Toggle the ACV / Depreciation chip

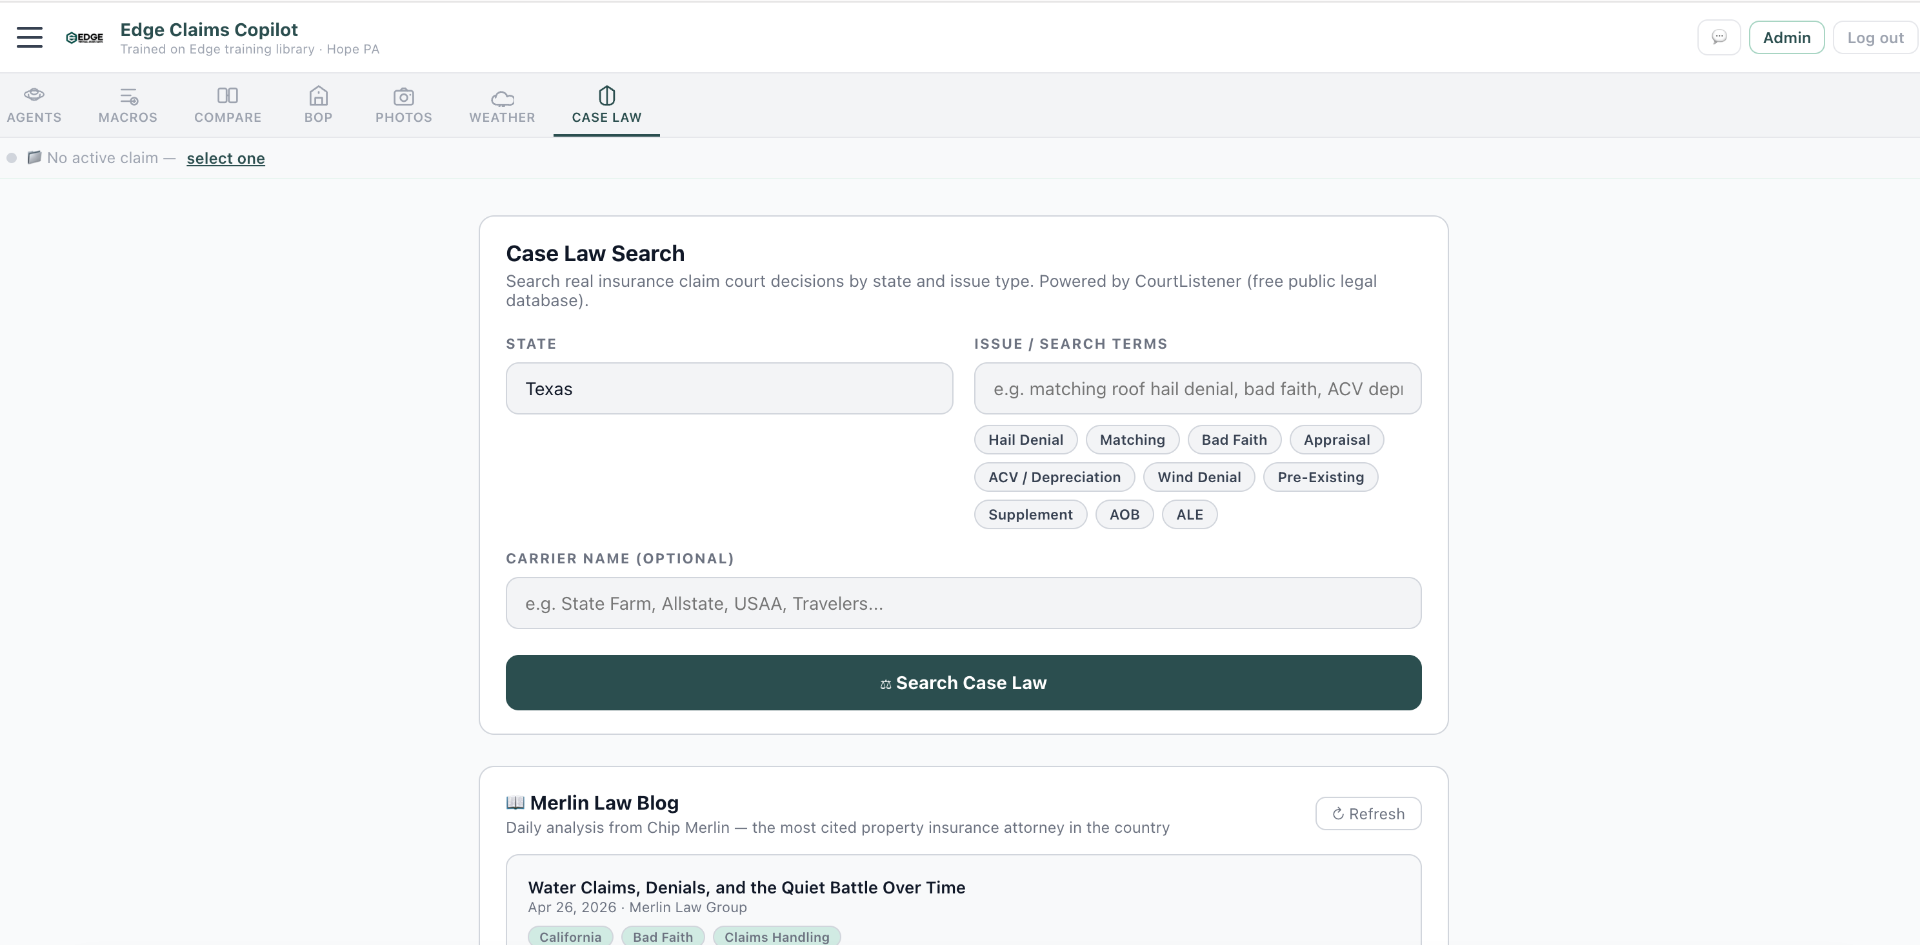coord(1053,477)
